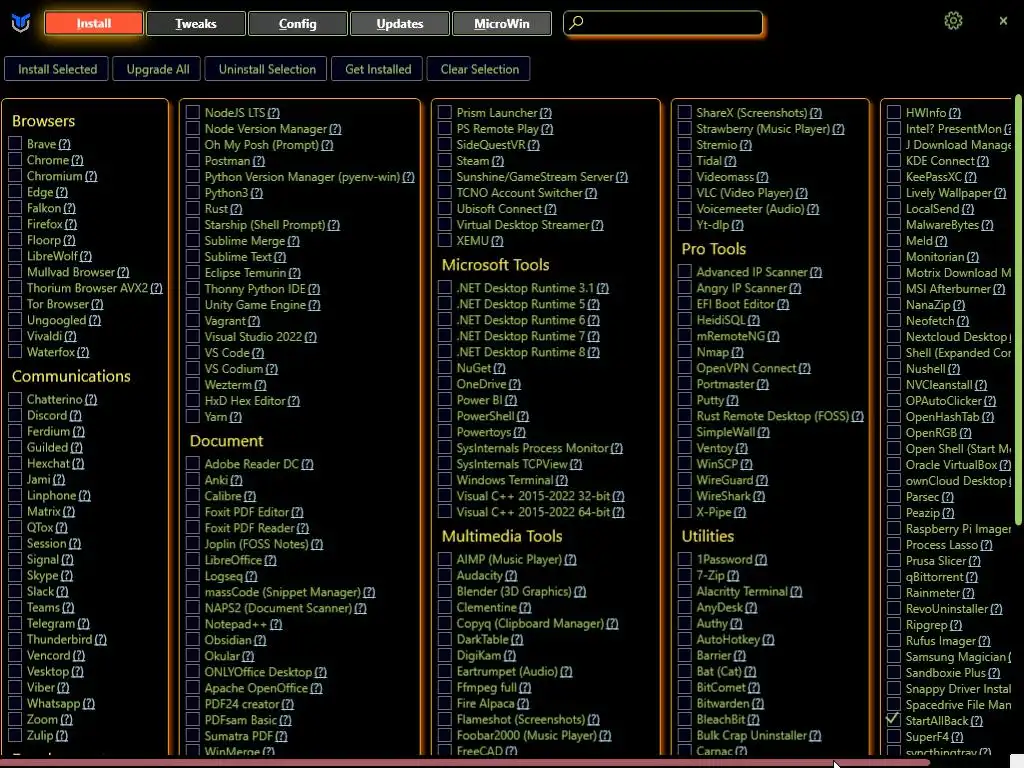
Task: Click the Sunshine/GameStream Server label
Action: point(535,177)
